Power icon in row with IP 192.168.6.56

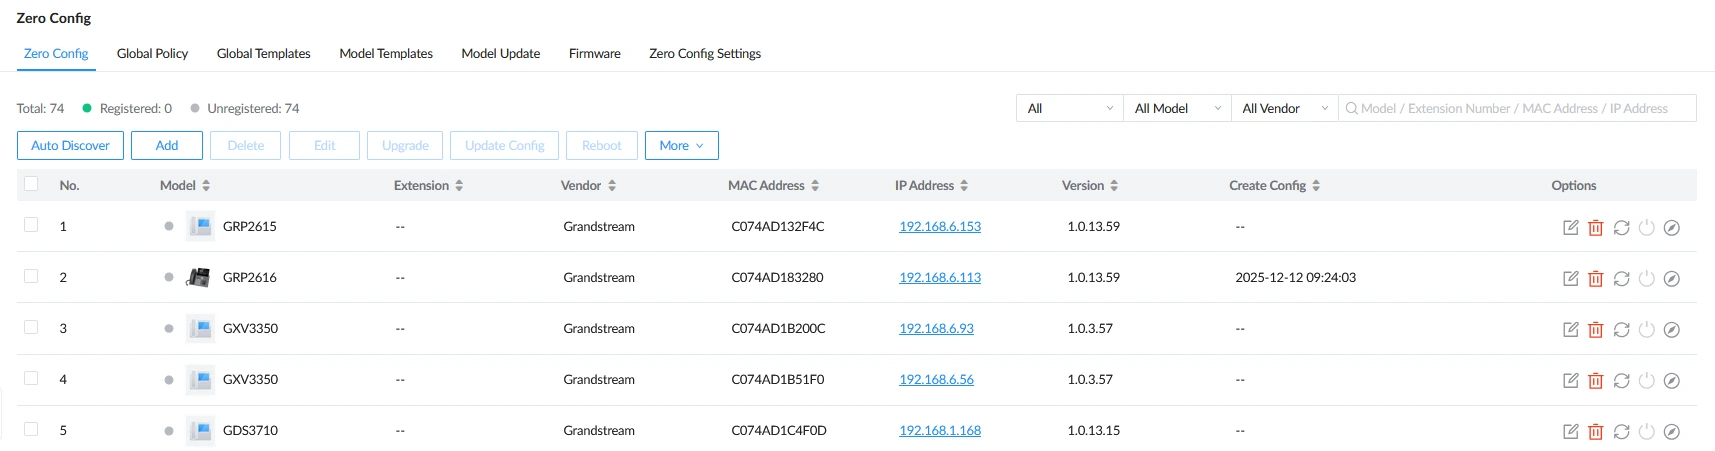click(1646, 381)
